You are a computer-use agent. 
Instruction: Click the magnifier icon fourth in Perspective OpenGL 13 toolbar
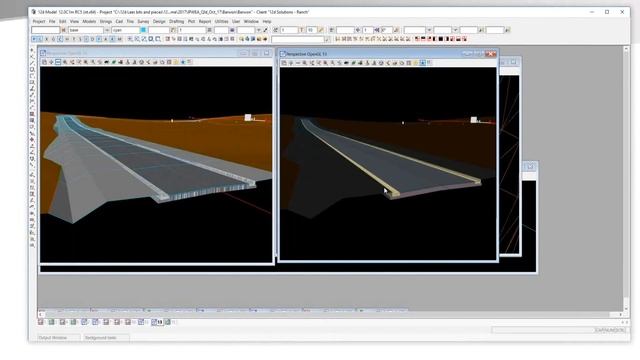pos(304,63)
